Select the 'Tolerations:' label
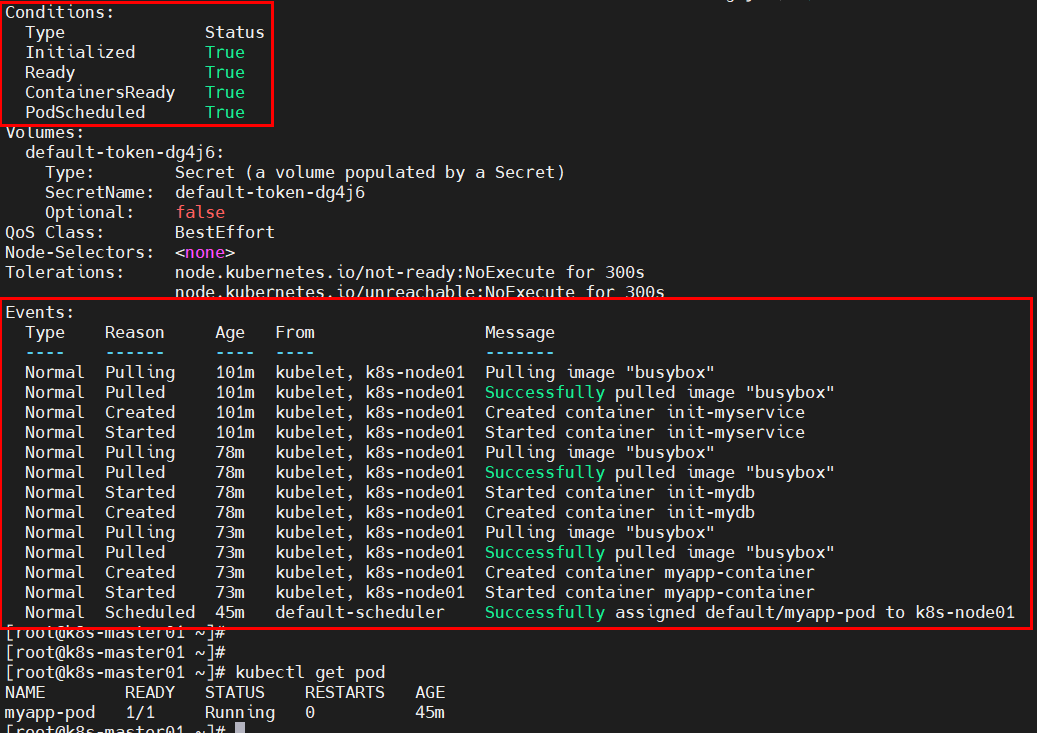Image resolution: width=1037 pixels, height=733 pixels. (64, 273)
